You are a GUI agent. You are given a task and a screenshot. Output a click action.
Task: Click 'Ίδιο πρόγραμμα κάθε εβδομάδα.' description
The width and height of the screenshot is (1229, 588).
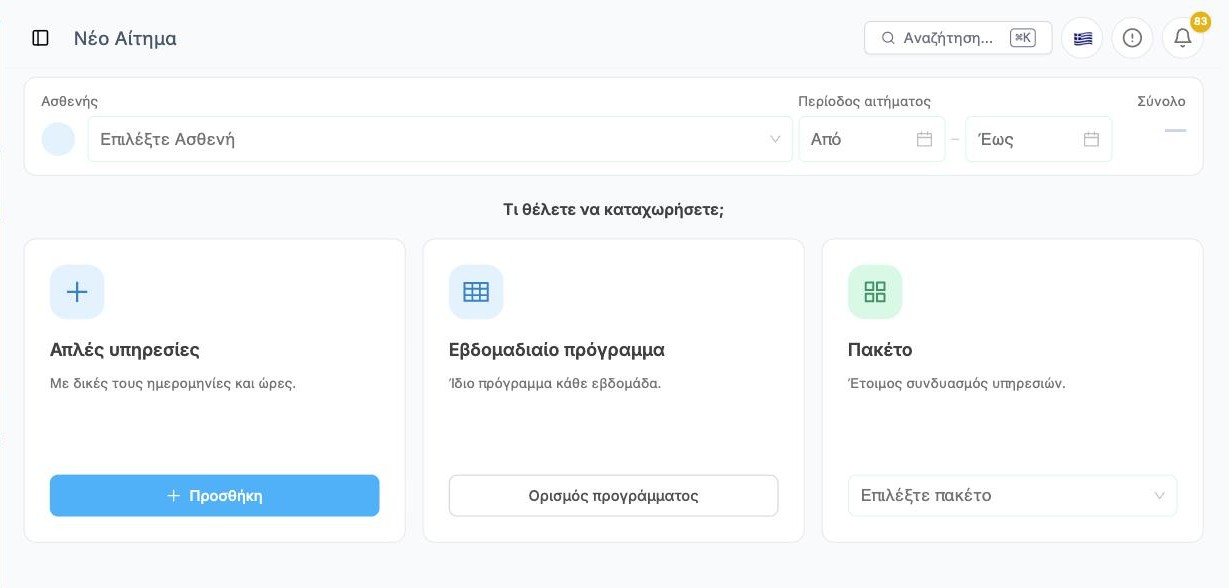pyautogui.click(x=555, y=383)
